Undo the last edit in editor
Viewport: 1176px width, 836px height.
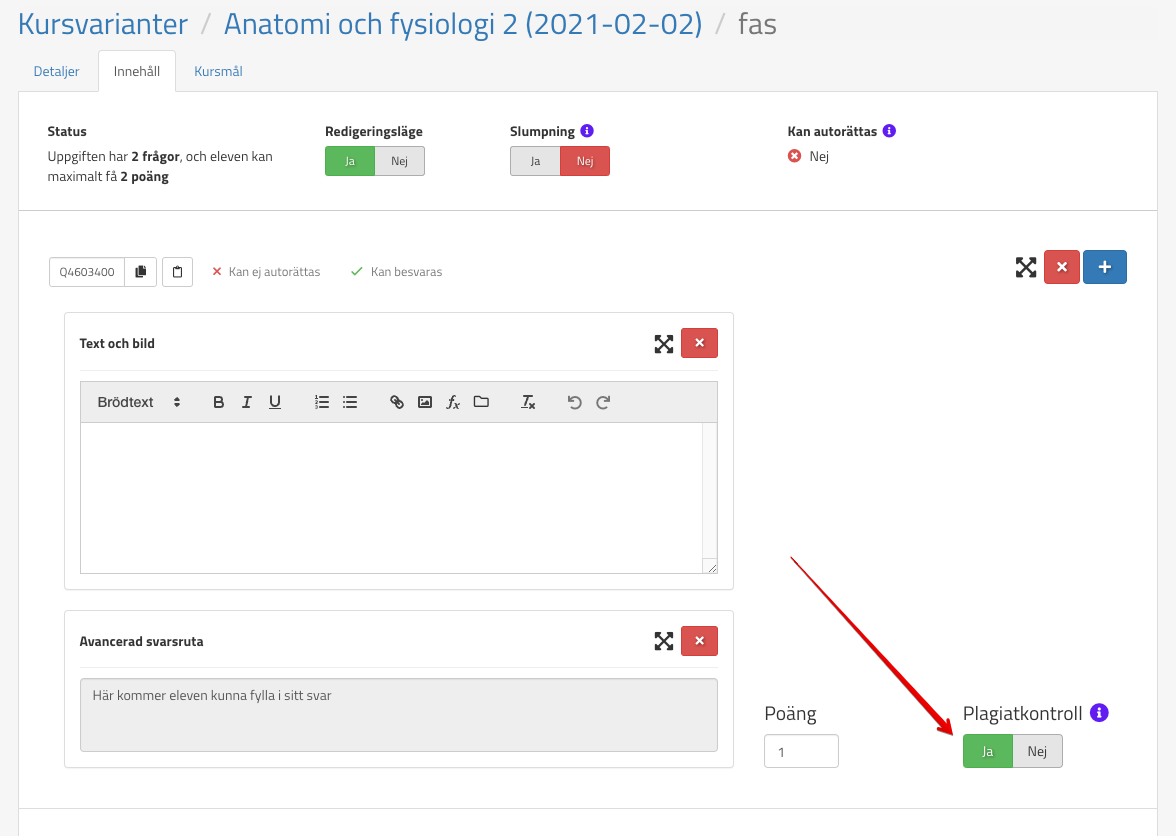point(574,402)
